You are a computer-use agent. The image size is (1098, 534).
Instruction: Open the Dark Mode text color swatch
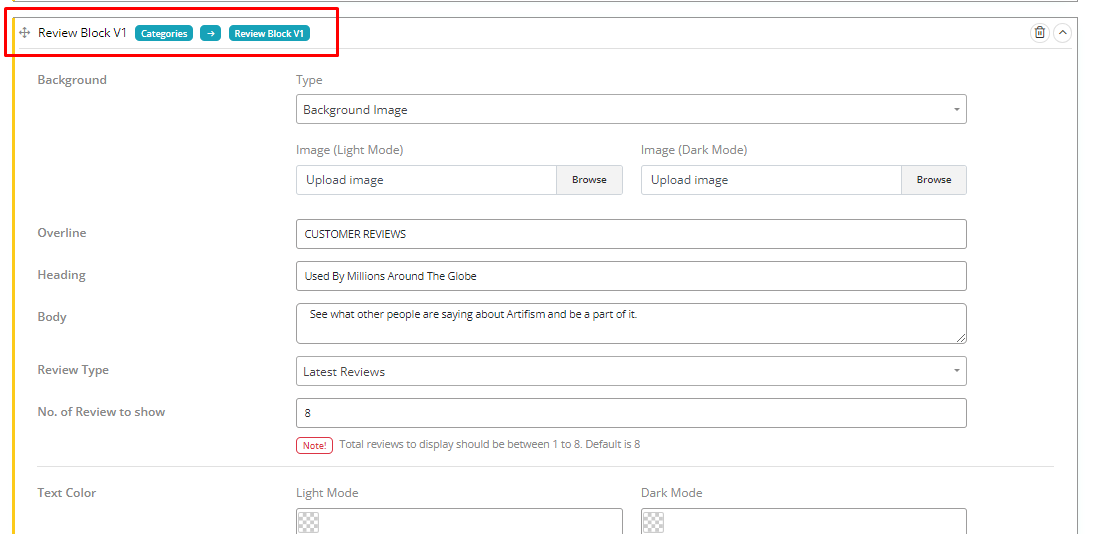coord(653,522)
